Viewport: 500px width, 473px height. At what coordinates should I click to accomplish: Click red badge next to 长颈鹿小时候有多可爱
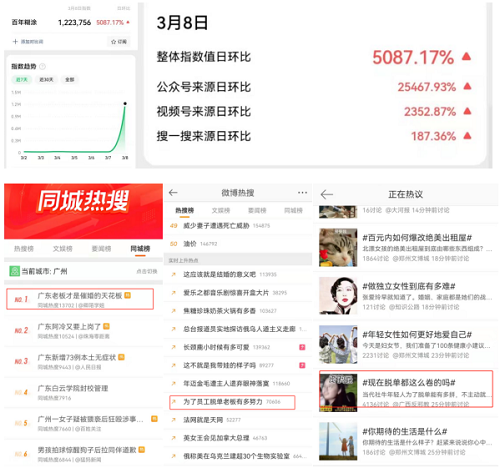pos(302,347)
